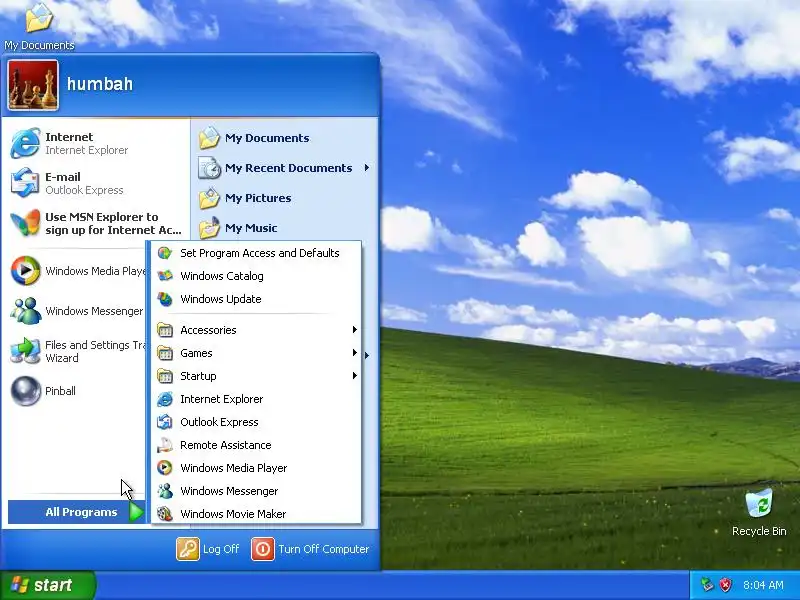The width and height of the screenshot is (800, 600).
Task: Expand the Accessories submenu arrow
Action: point(355,330)
